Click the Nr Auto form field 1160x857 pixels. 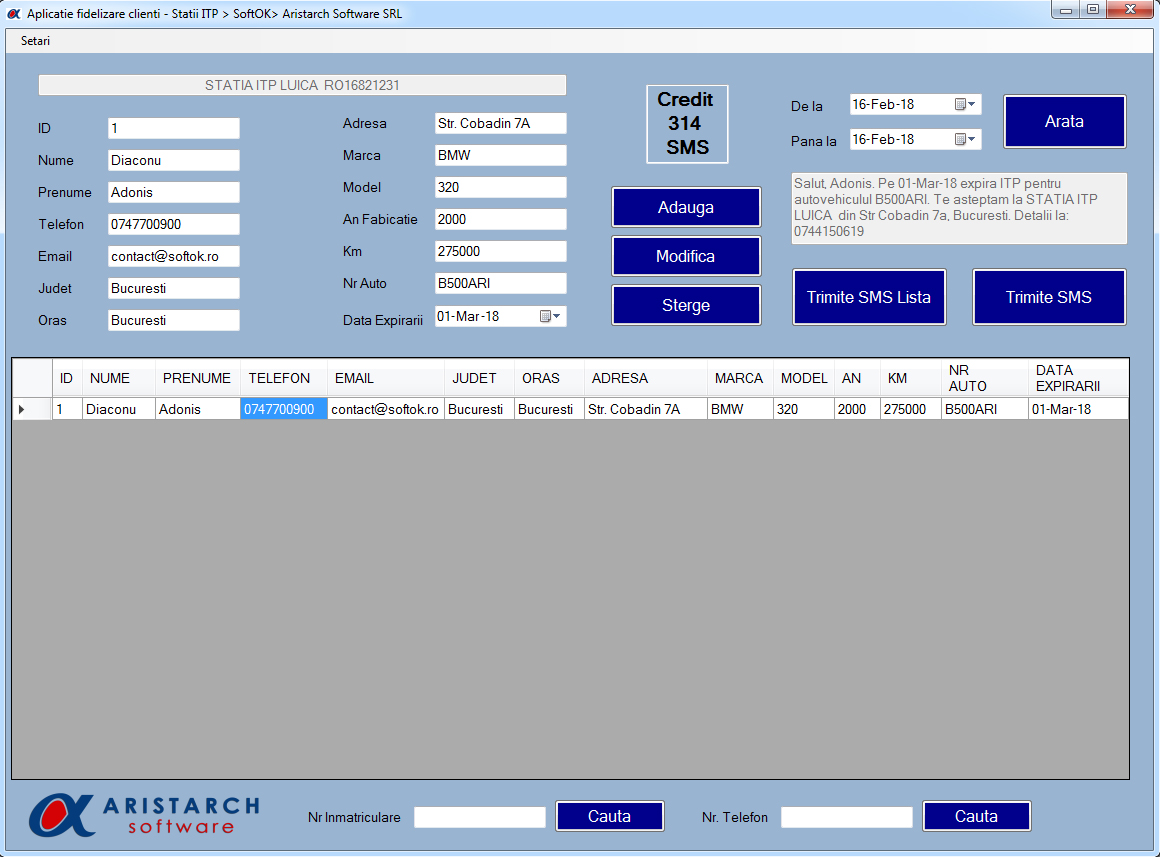coord(501,283)
